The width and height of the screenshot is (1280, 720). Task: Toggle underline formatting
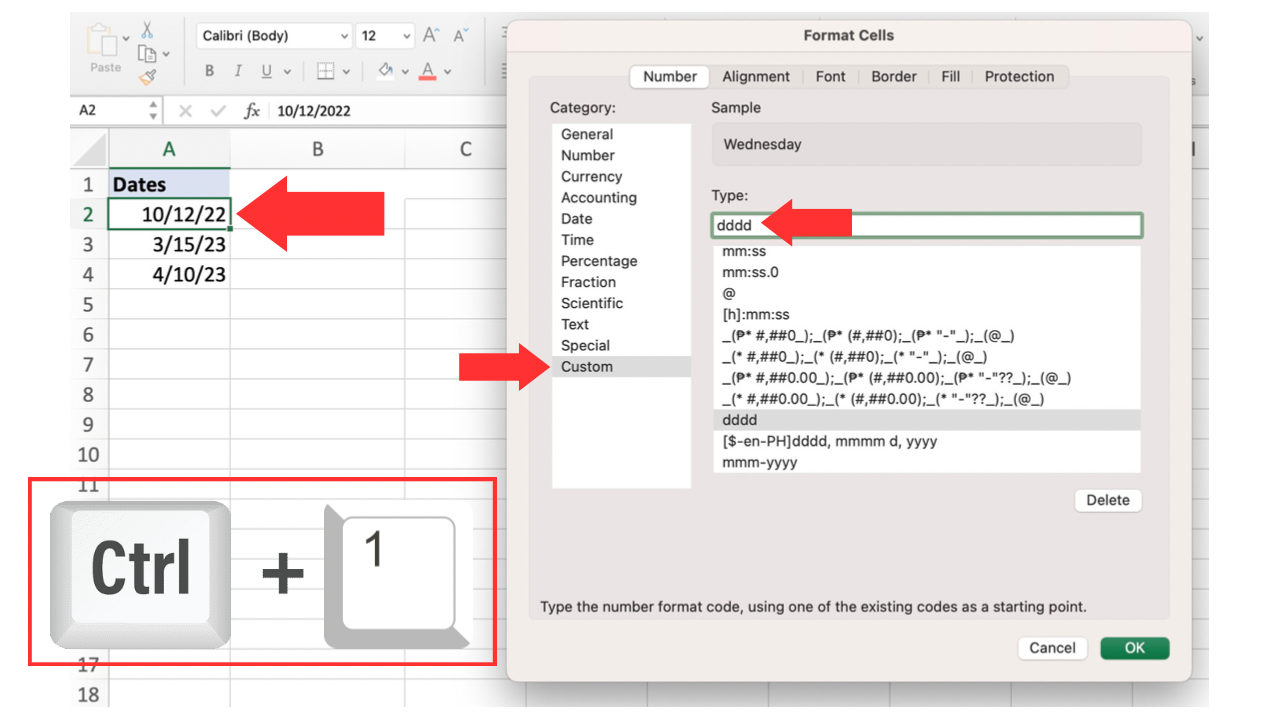tap(266, 71)
